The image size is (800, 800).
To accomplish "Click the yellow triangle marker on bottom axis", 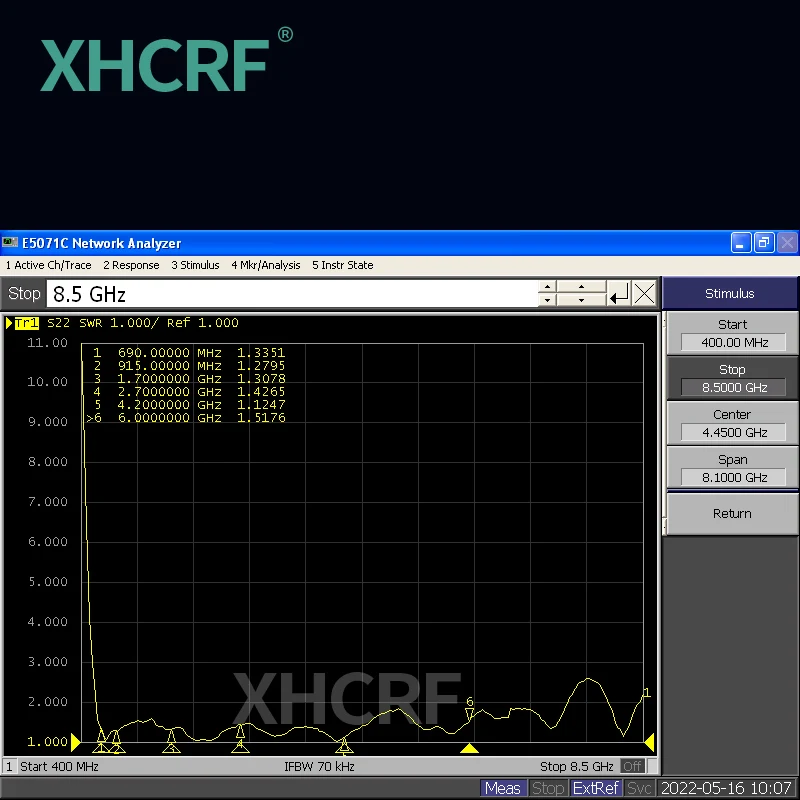I will coord(469,749).
